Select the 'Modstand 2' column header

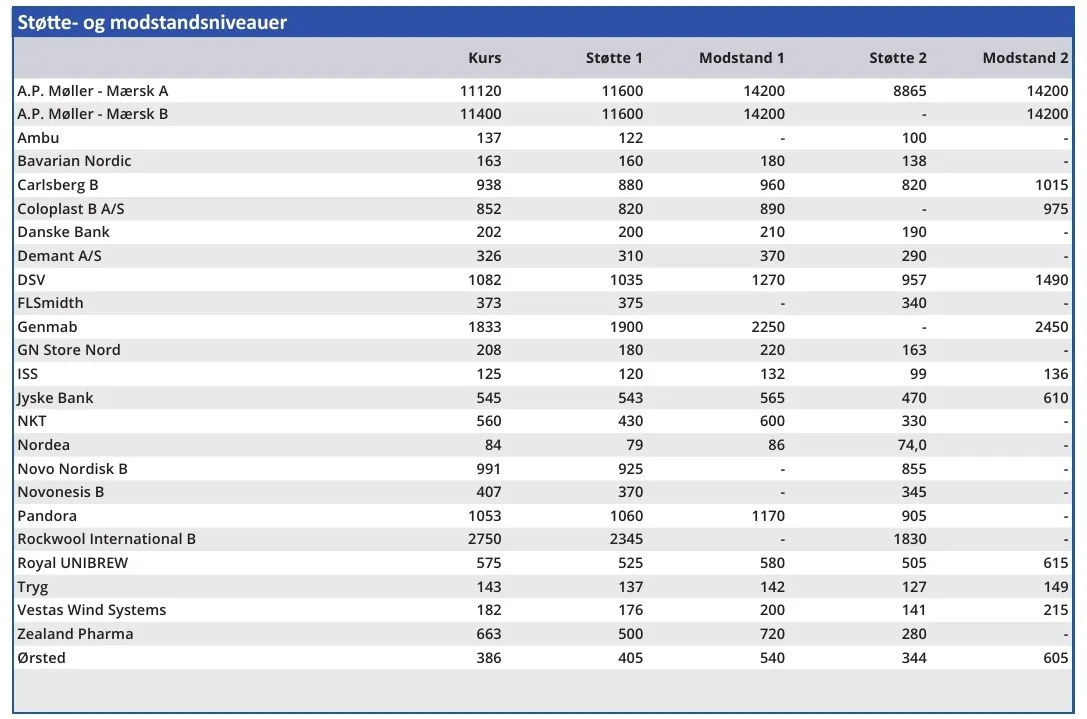1025,58
